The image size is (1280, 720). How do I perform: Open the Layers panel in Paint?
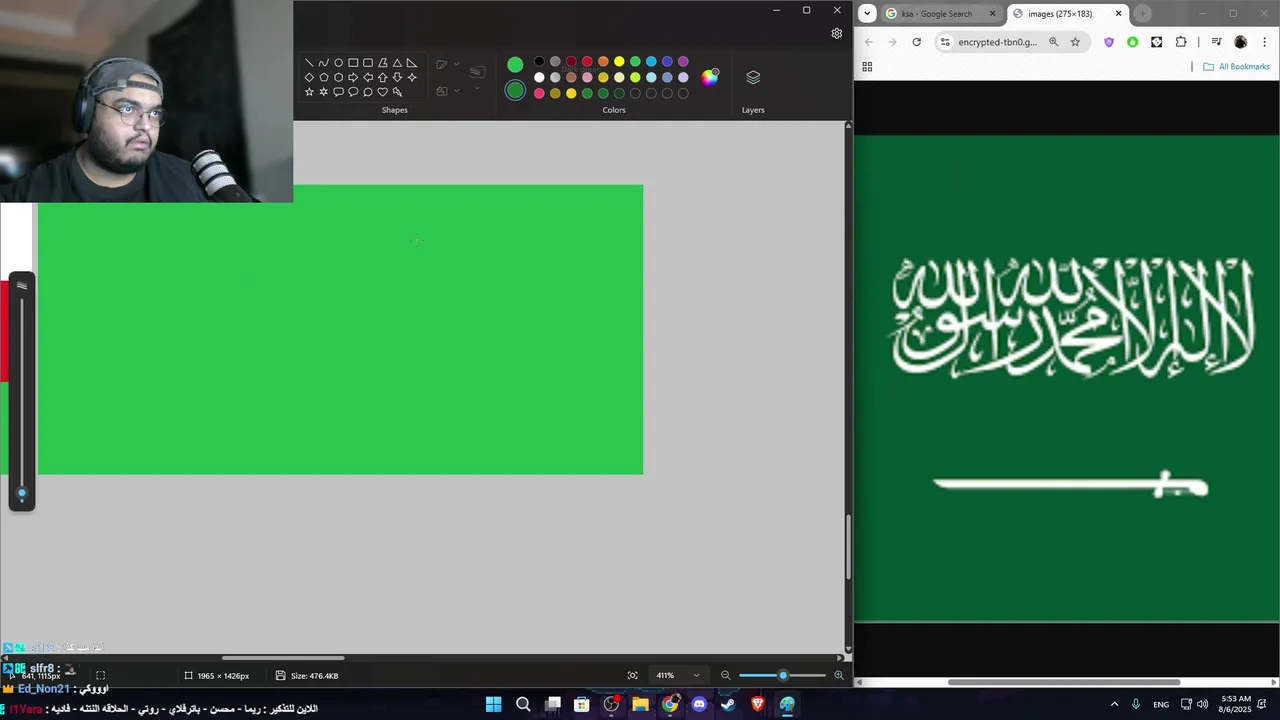pyautogui.click(x=753, y=77)
